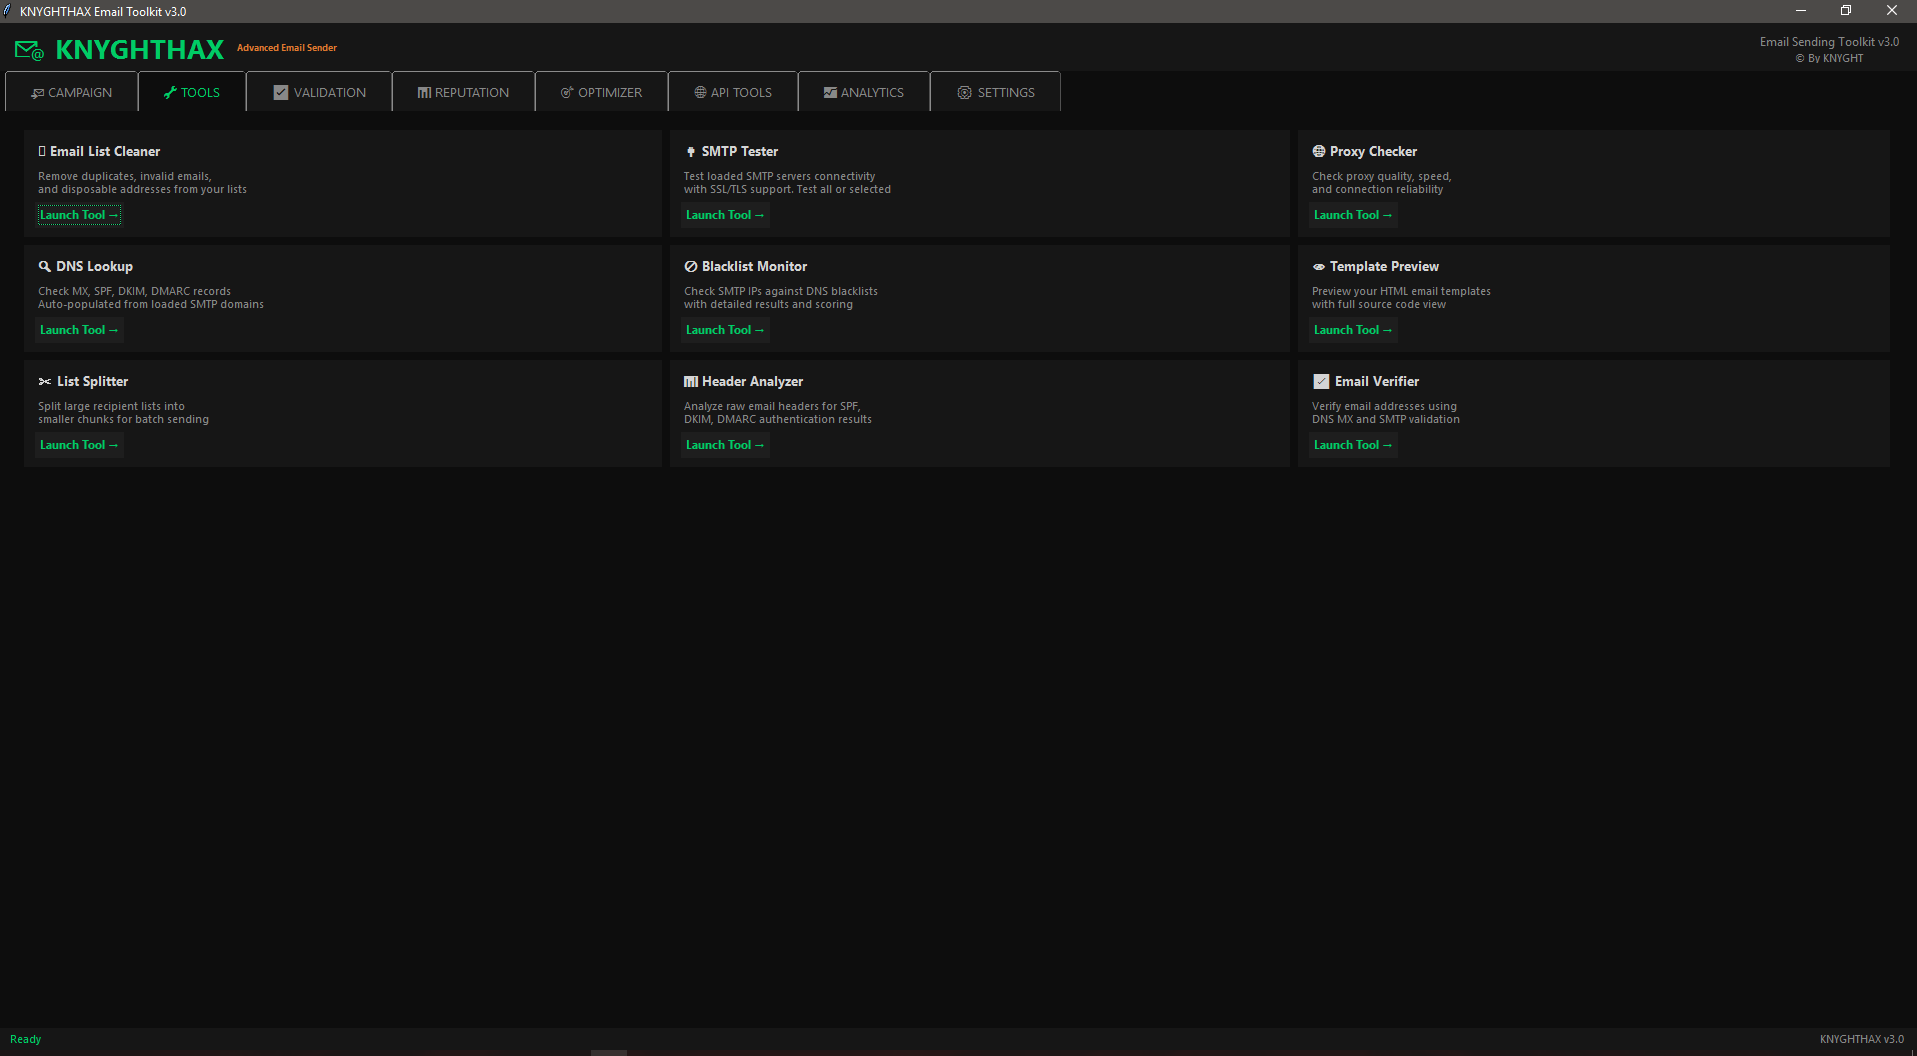The image size is (1917, 1056).
Task: Launch the Proxy Checker tool
Action: [1353, 215]
